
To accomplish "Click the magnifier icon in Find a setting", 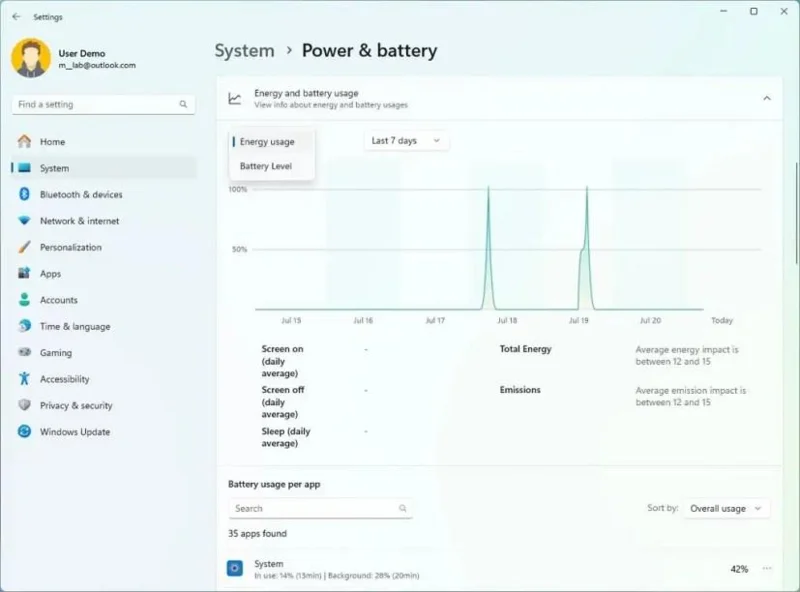I will coord(183,104).
